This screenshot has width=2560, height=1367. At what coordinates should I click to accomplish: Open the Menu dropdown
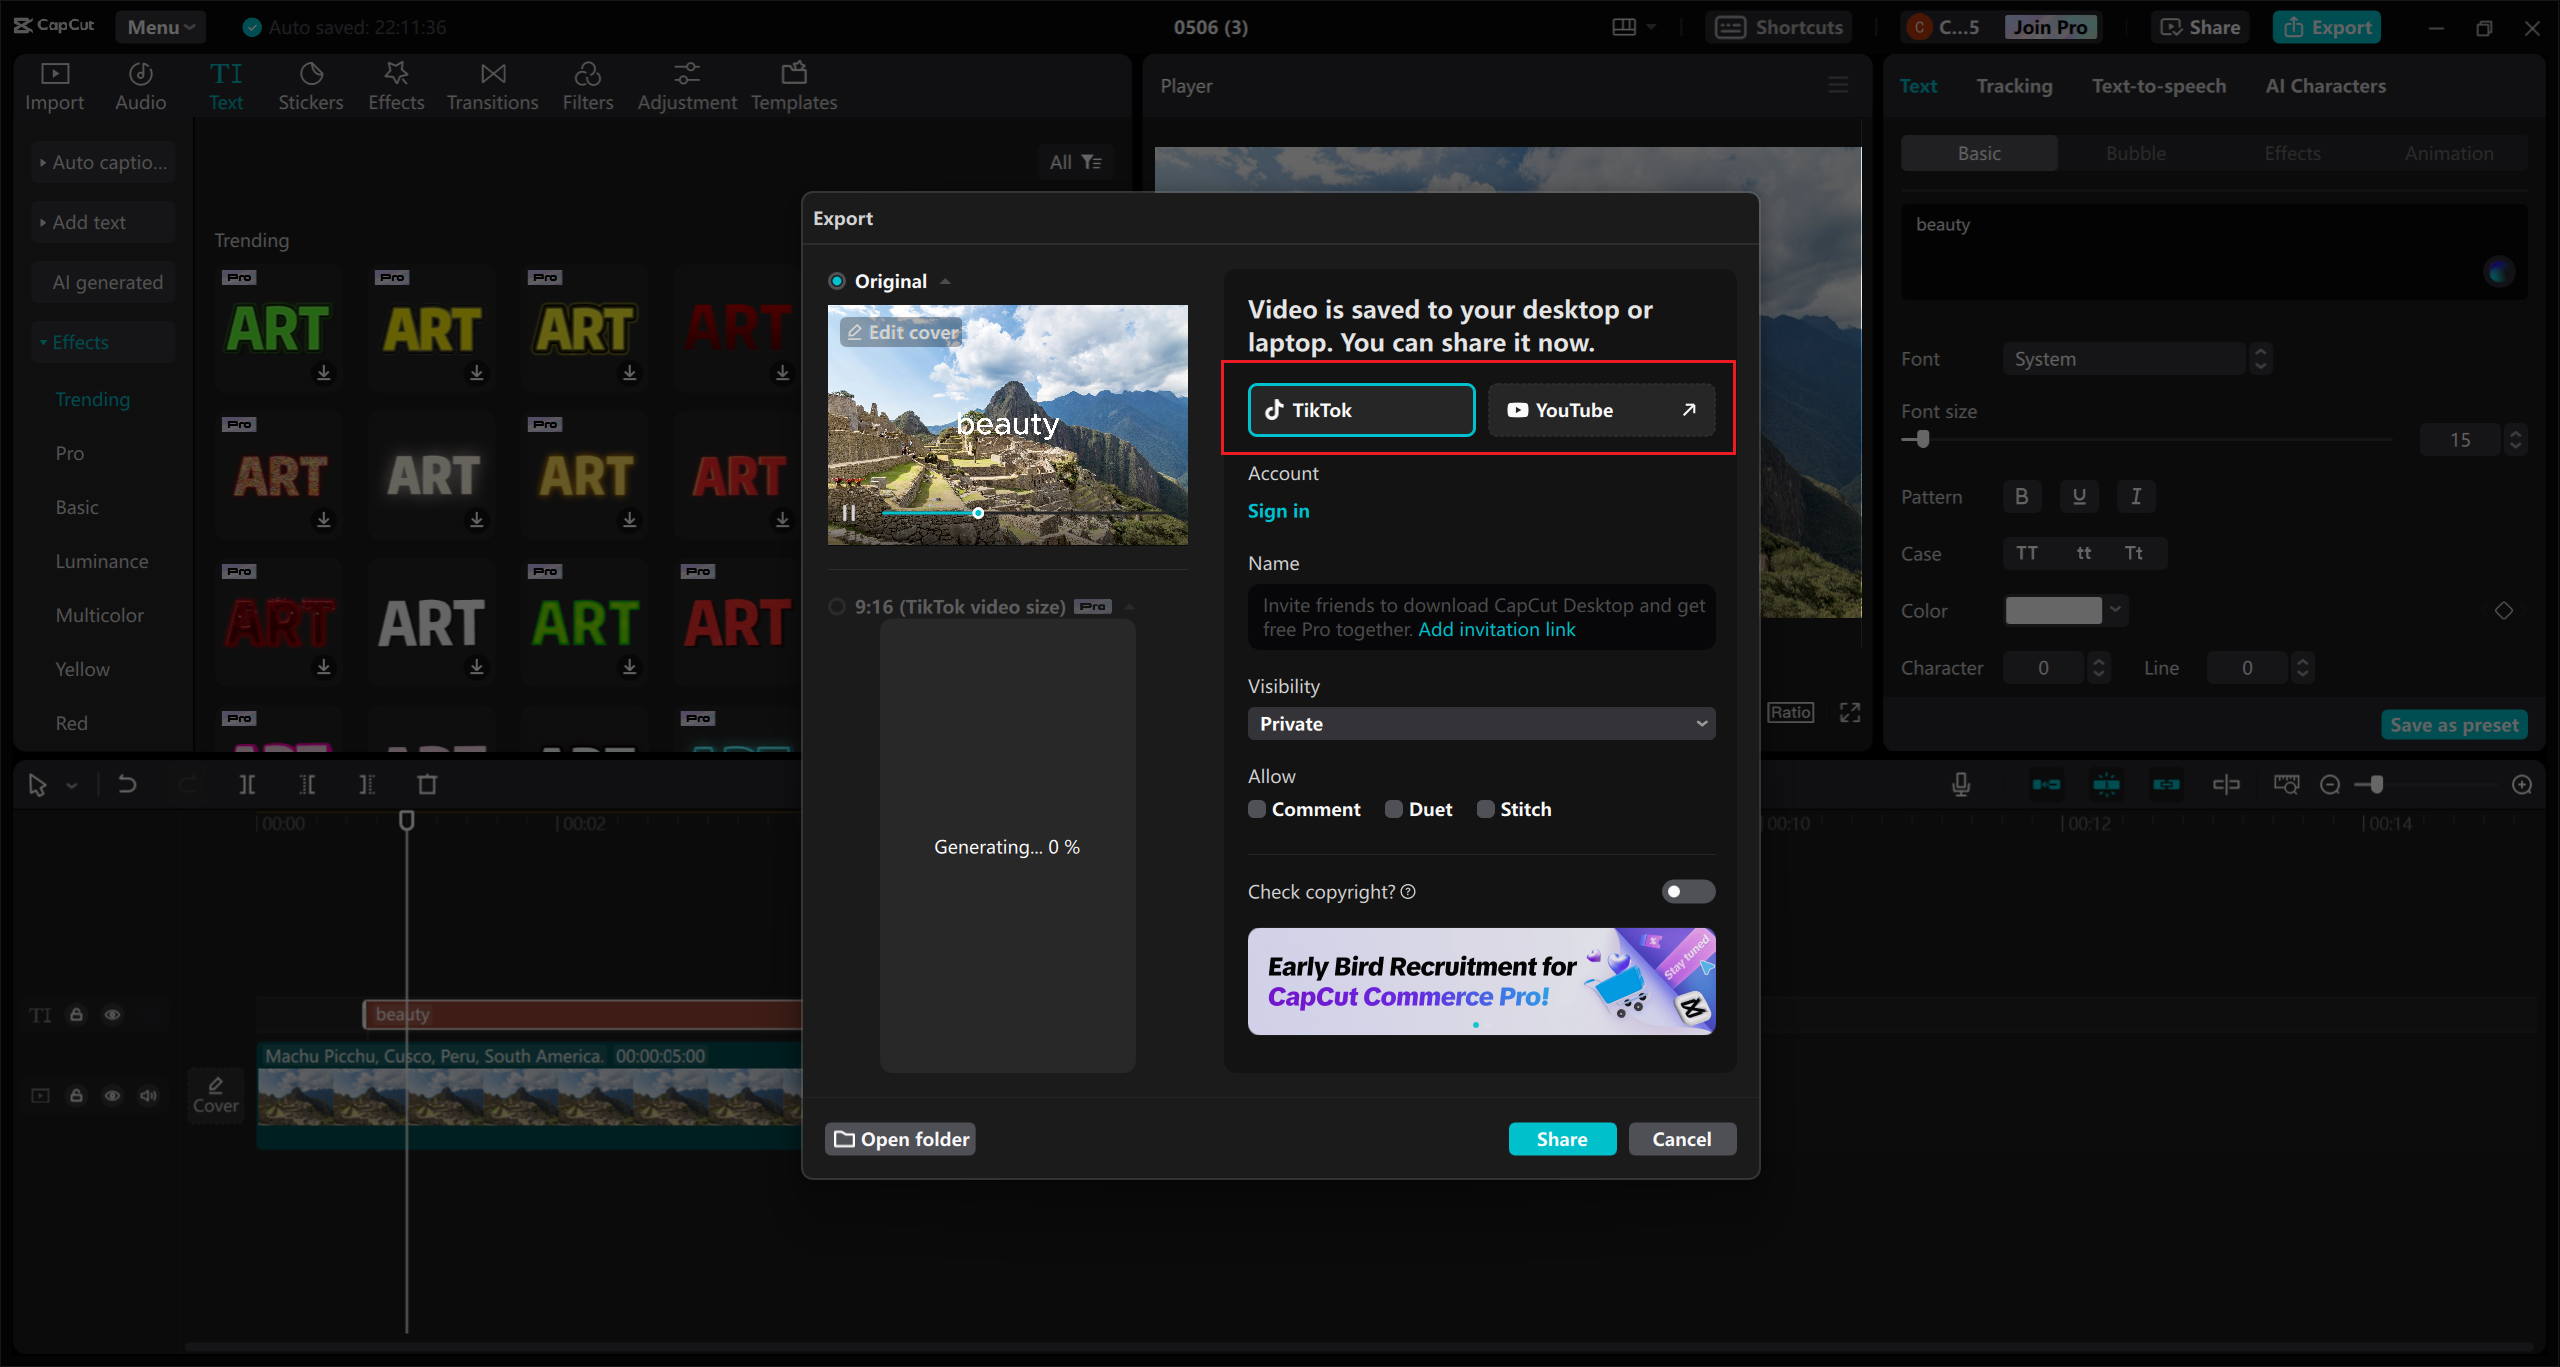point(160,27)
